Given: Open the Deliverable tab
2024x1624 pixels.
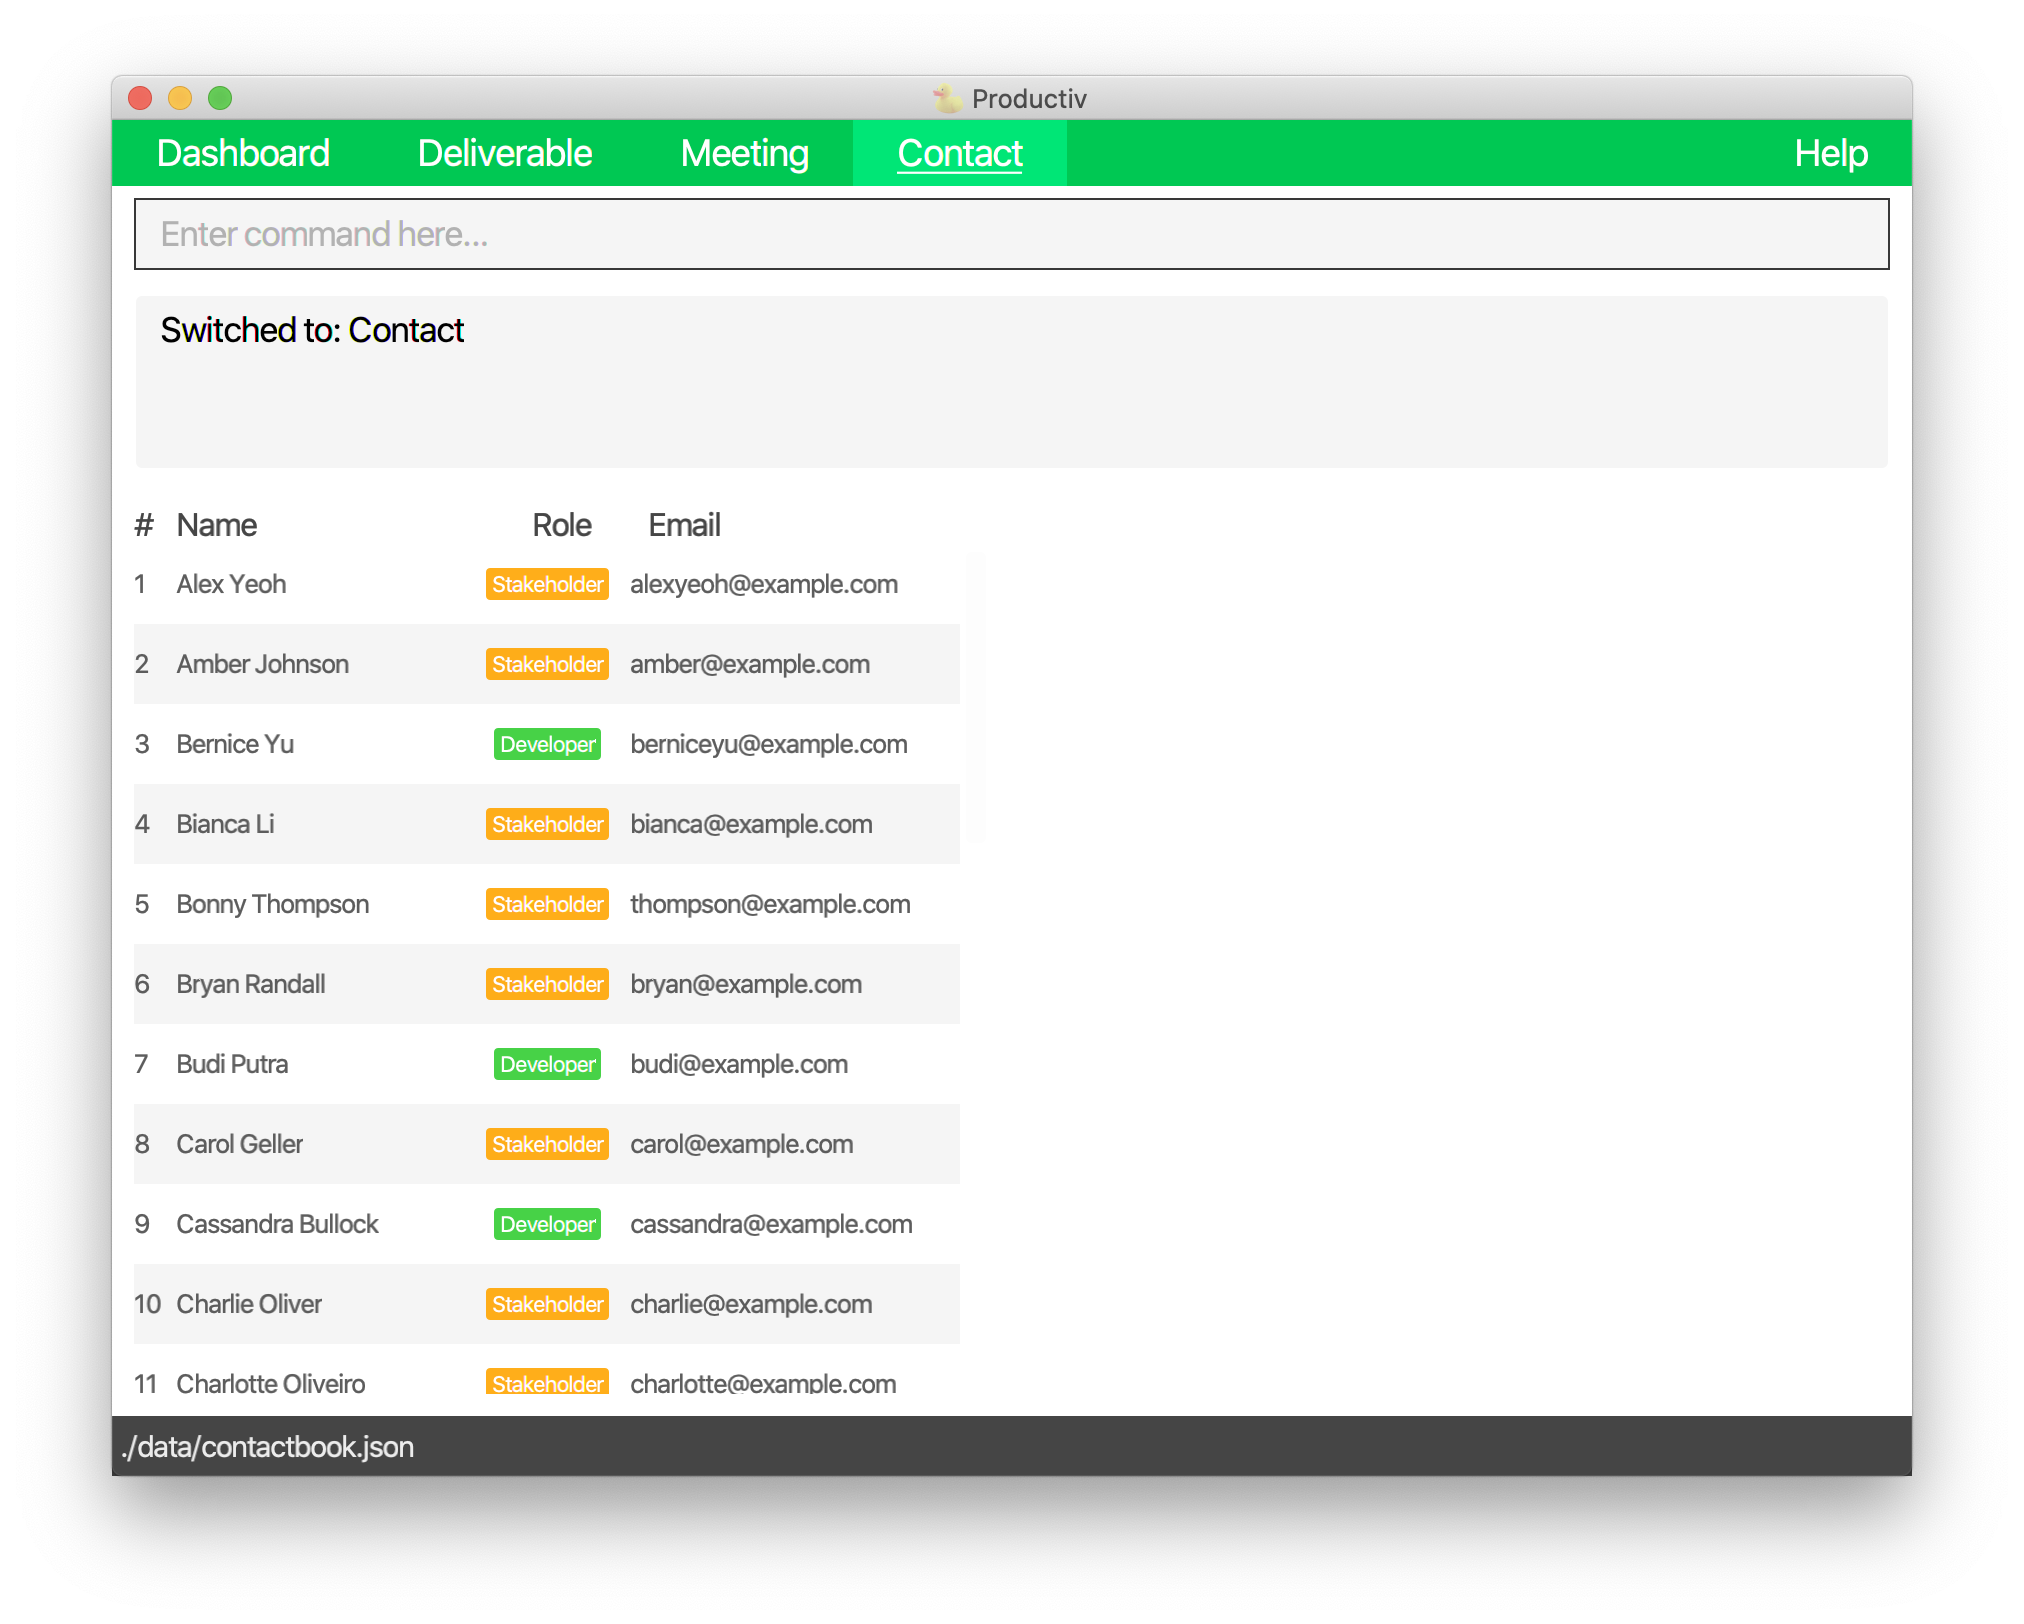Looking at the screenshot, I should (x=505, y=153).
